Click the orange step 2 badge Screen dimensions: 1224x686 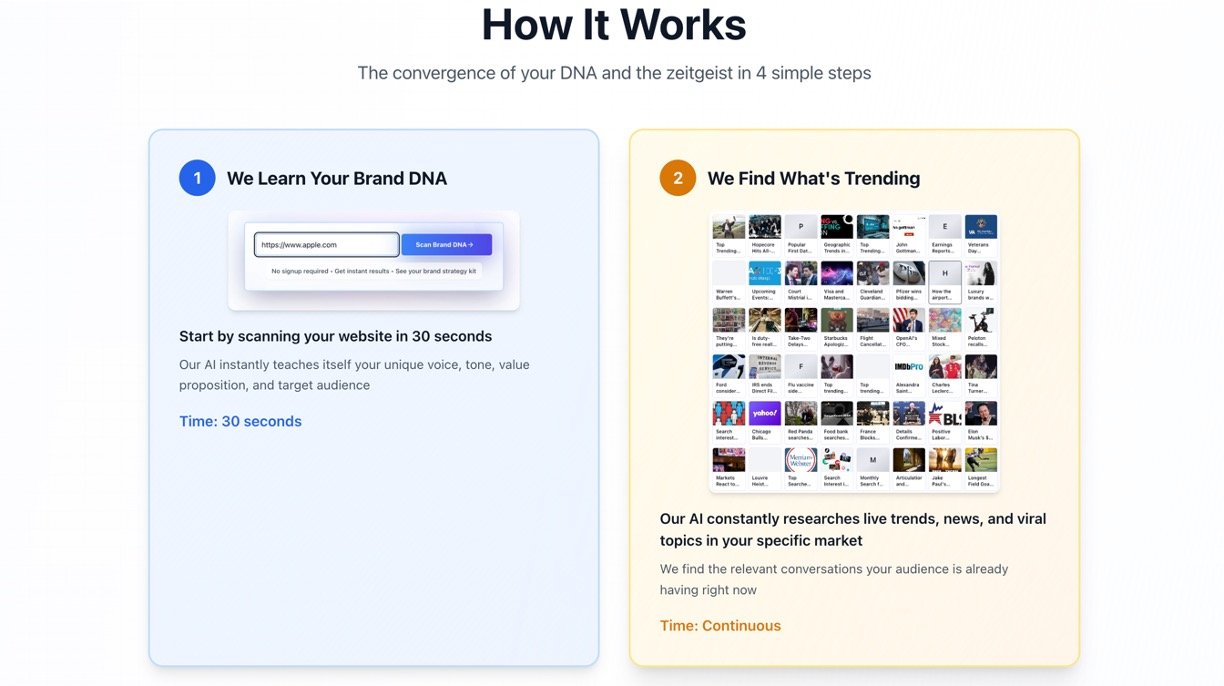point(678,178)
